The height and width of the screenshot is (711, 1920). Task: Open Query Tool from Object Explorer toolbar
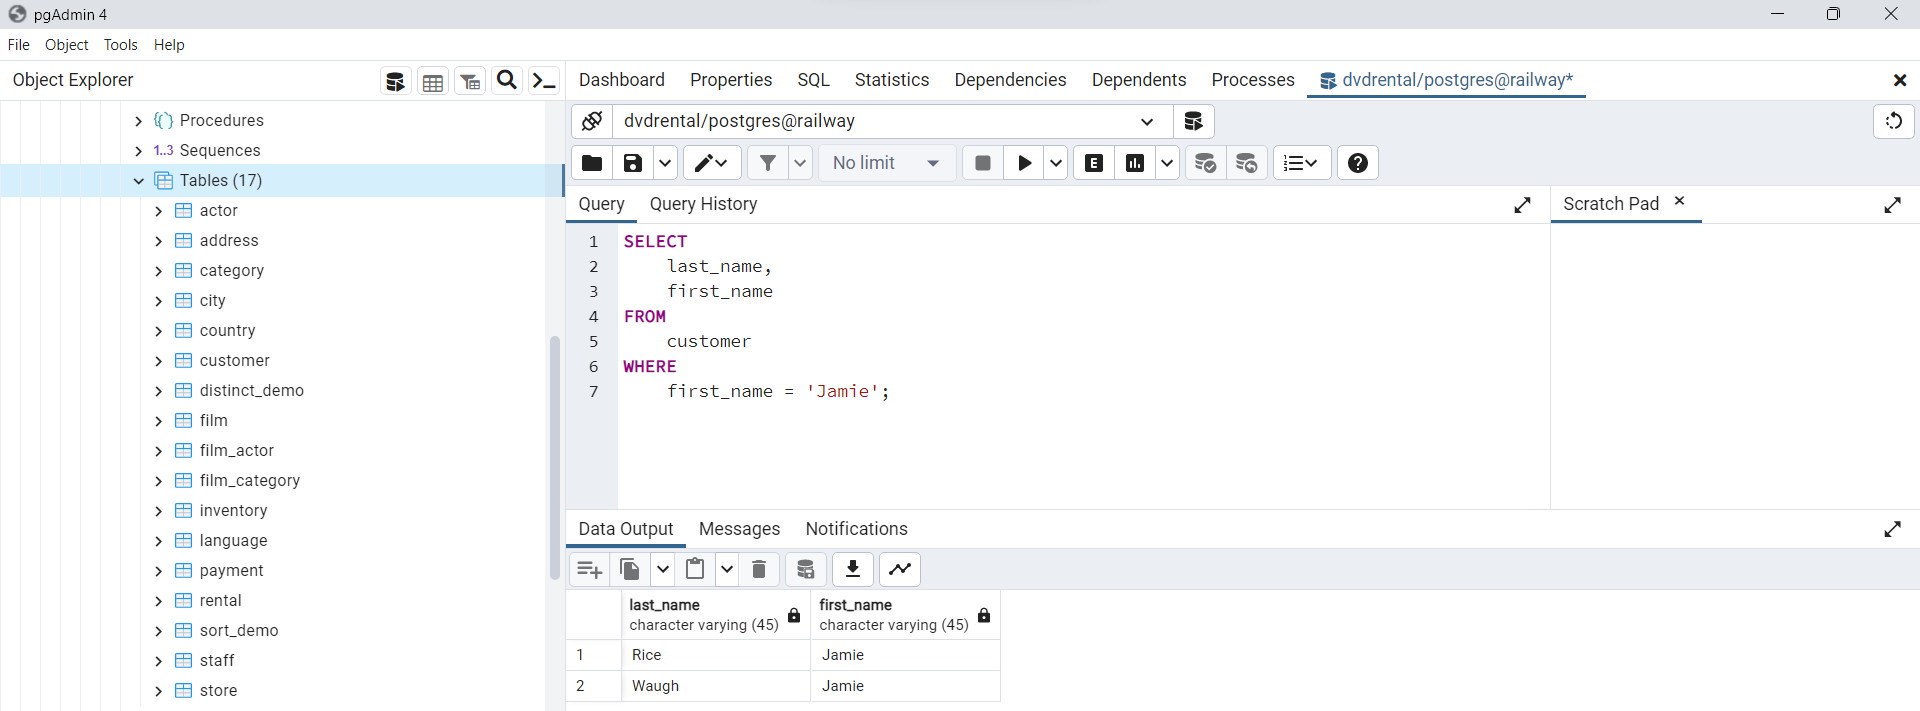[x=395, y=81]
